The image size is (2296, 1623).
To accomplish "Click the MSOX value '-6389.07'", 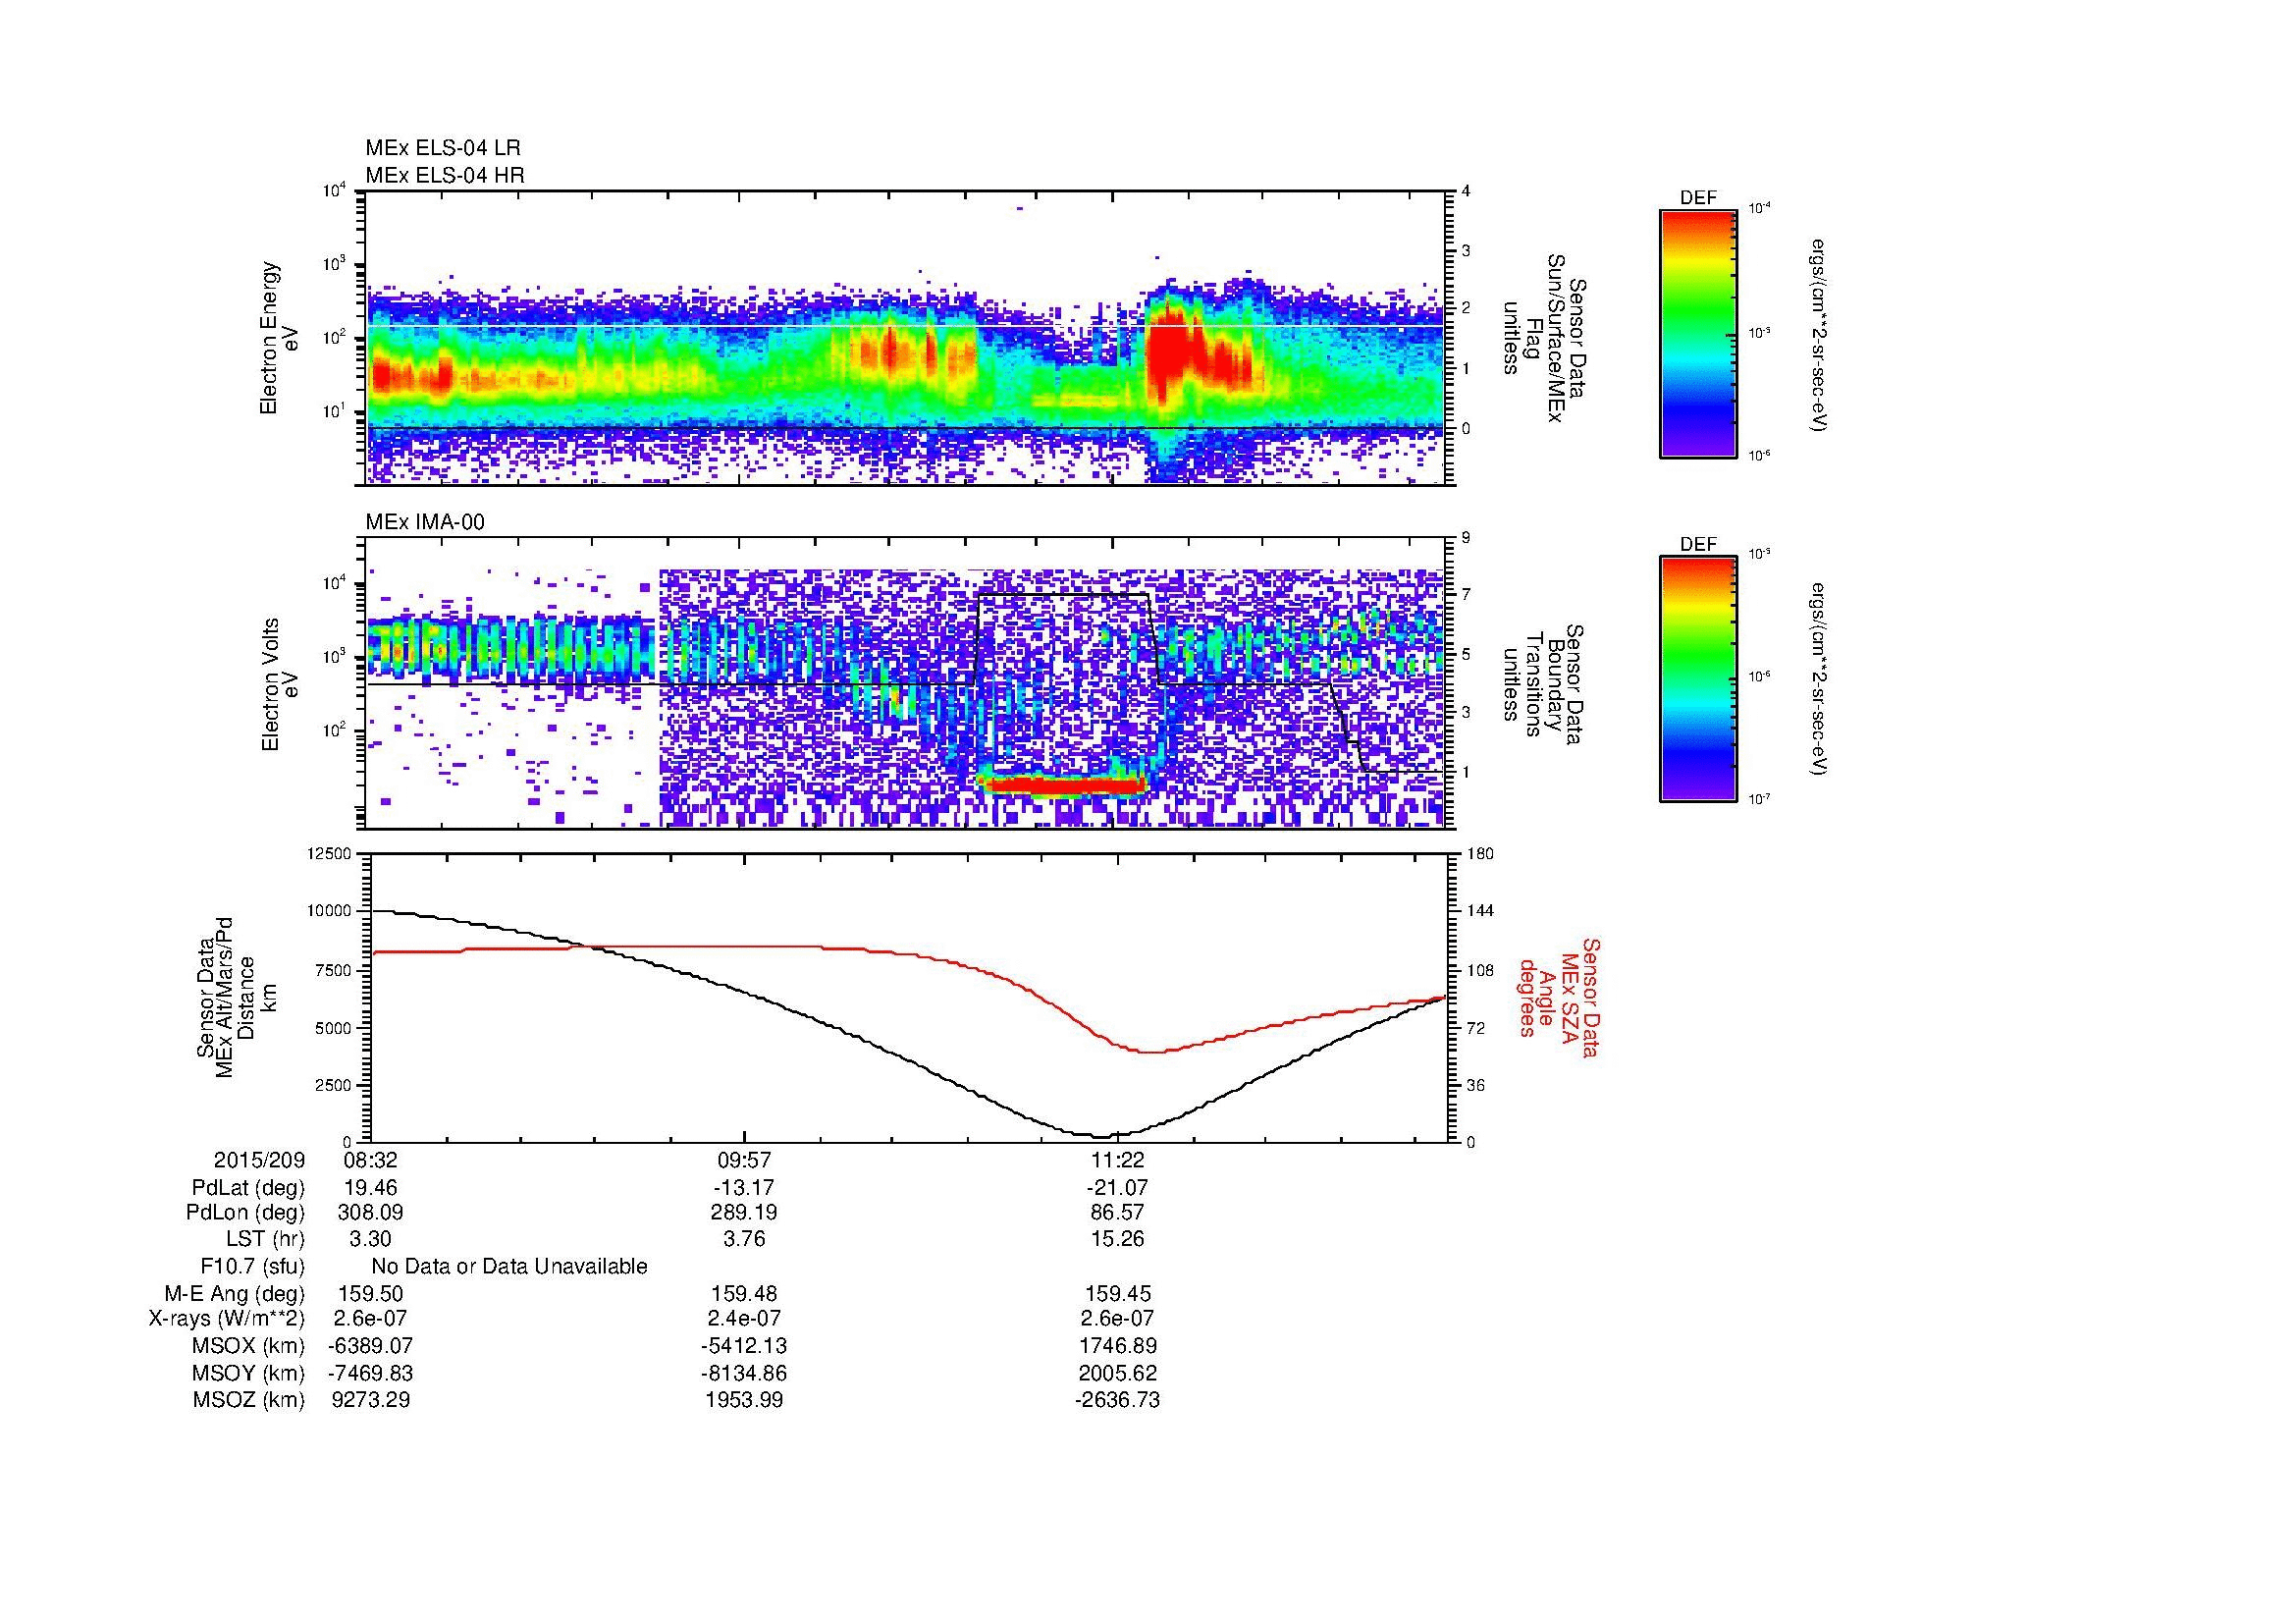I will [x=370, y=1346].
